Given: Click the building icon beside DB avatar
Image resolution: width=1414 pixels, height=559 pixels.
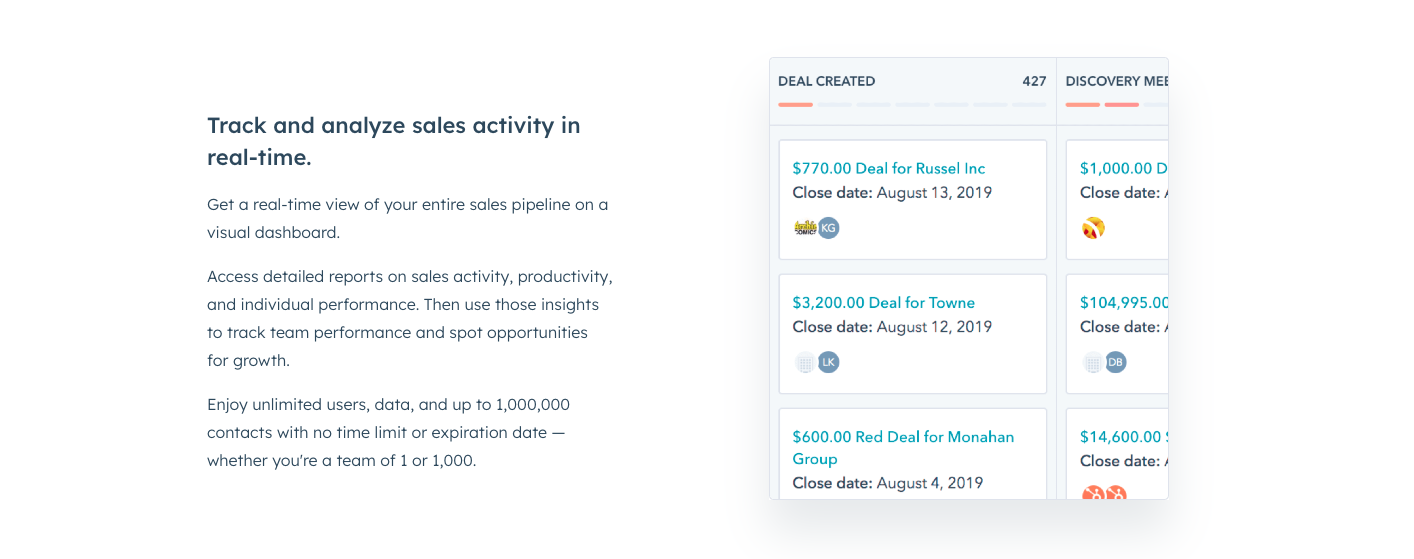Looking at the screenshot, I should click(x=1093, y=362).
